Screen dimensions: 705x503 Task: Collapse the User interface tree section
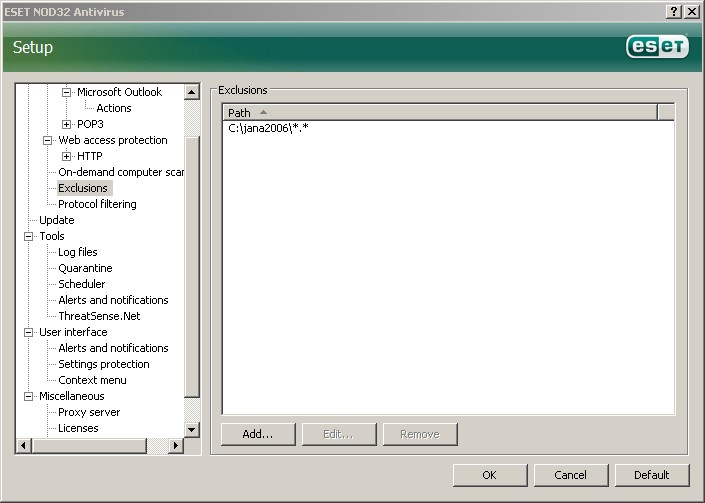[x=29, y=332]
